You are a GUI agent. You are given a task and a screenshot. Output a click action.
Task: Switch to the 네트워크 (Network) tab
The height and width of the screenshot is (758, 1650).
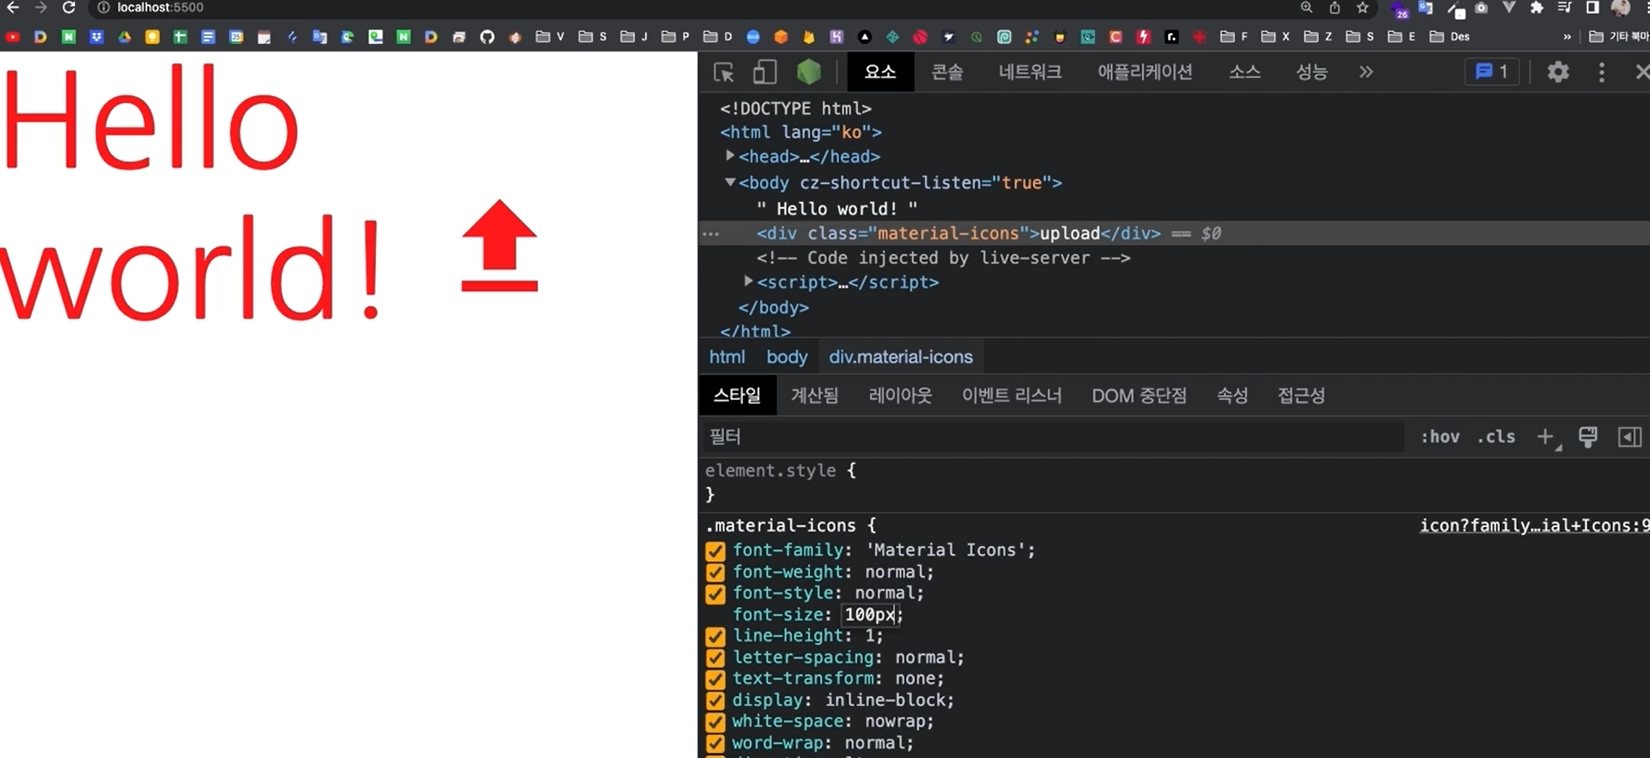click(x=1030, y=72)
